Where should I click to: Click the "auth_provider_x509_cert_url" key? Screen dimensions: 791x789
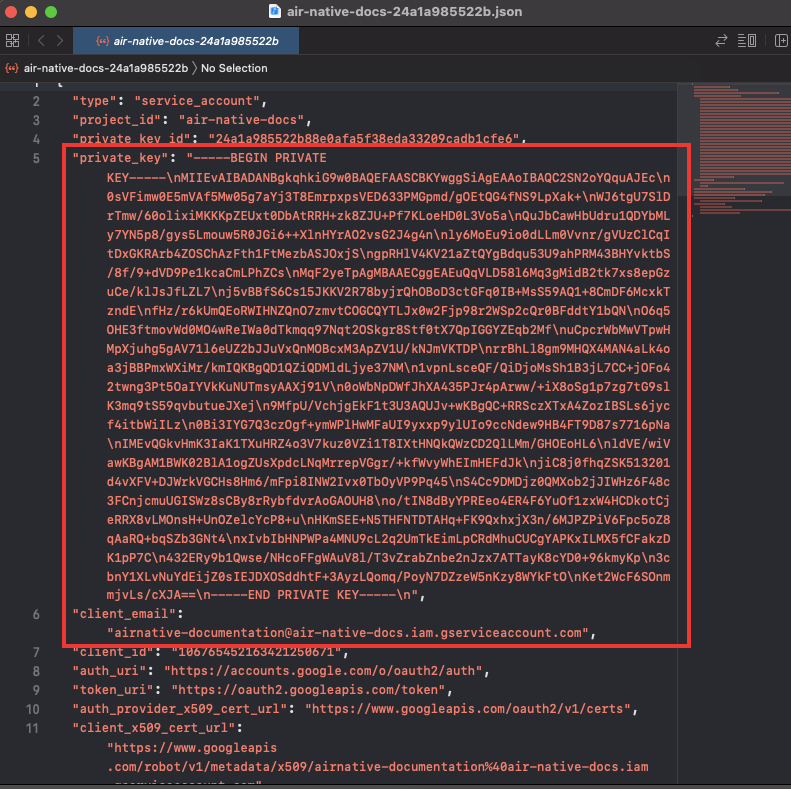pyautogui.click(x=181, y=709)
